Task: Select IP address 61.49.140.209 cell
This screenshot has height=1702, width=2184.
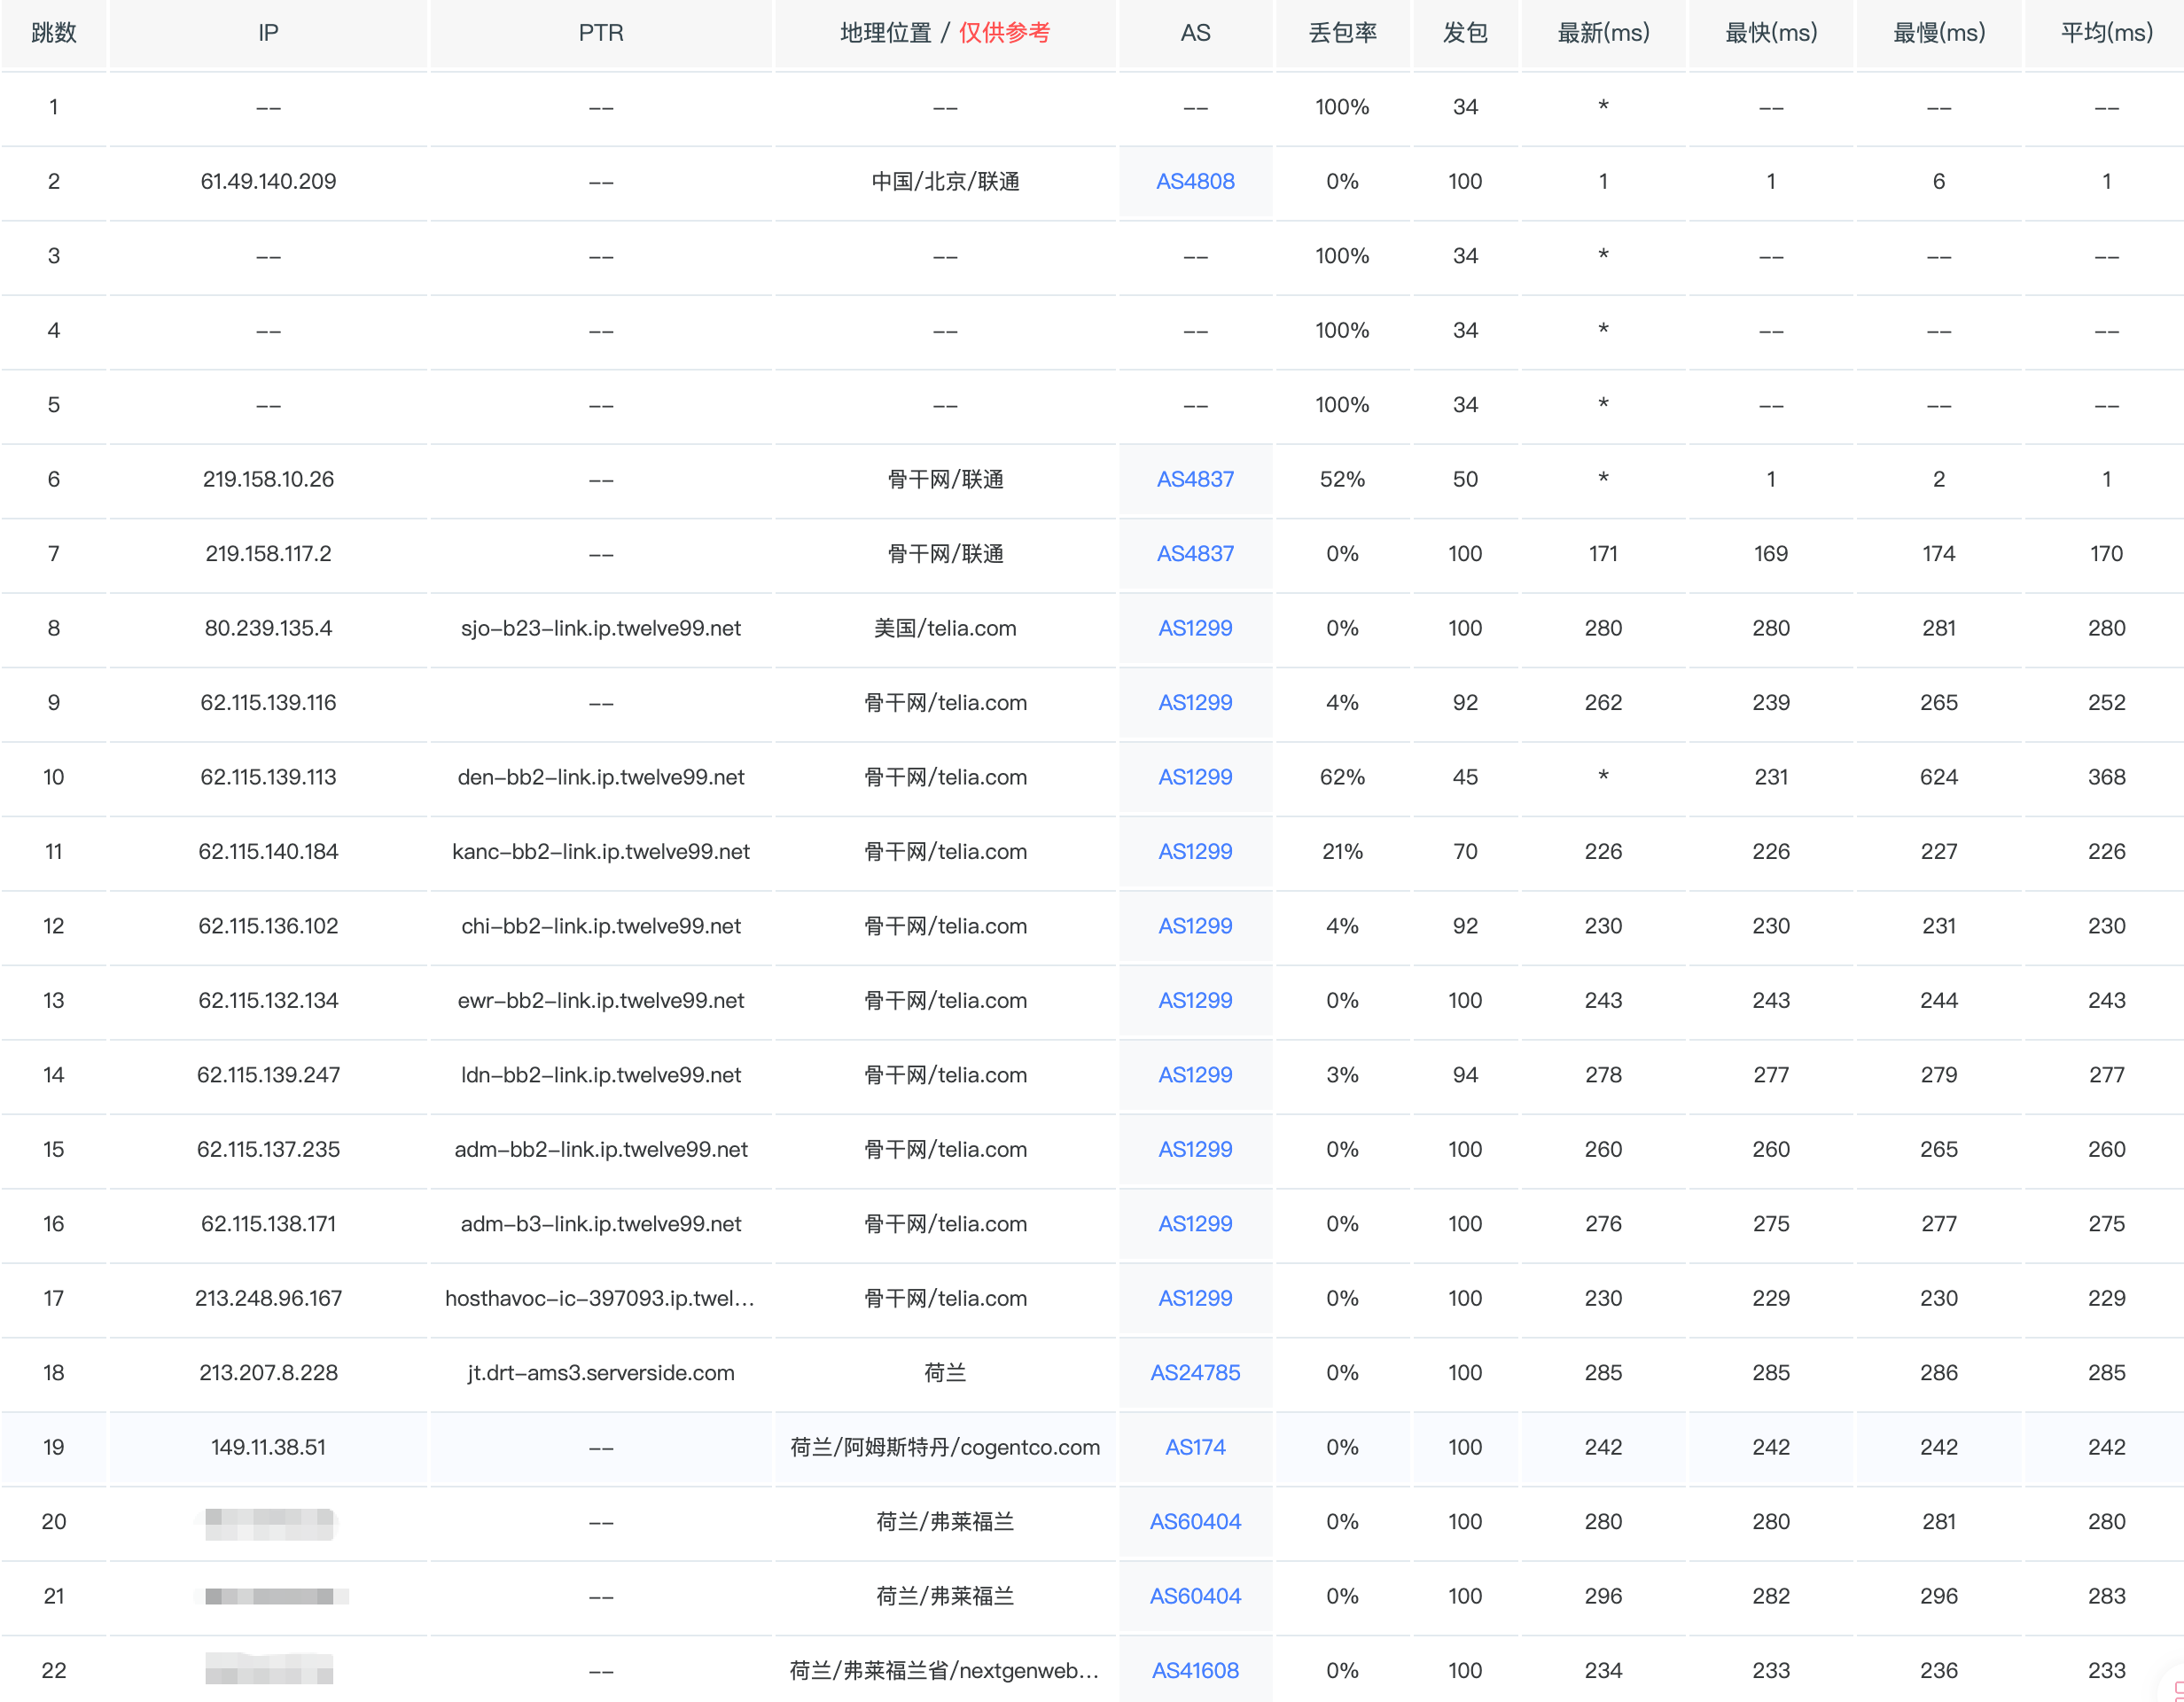Action: point(268,181)
